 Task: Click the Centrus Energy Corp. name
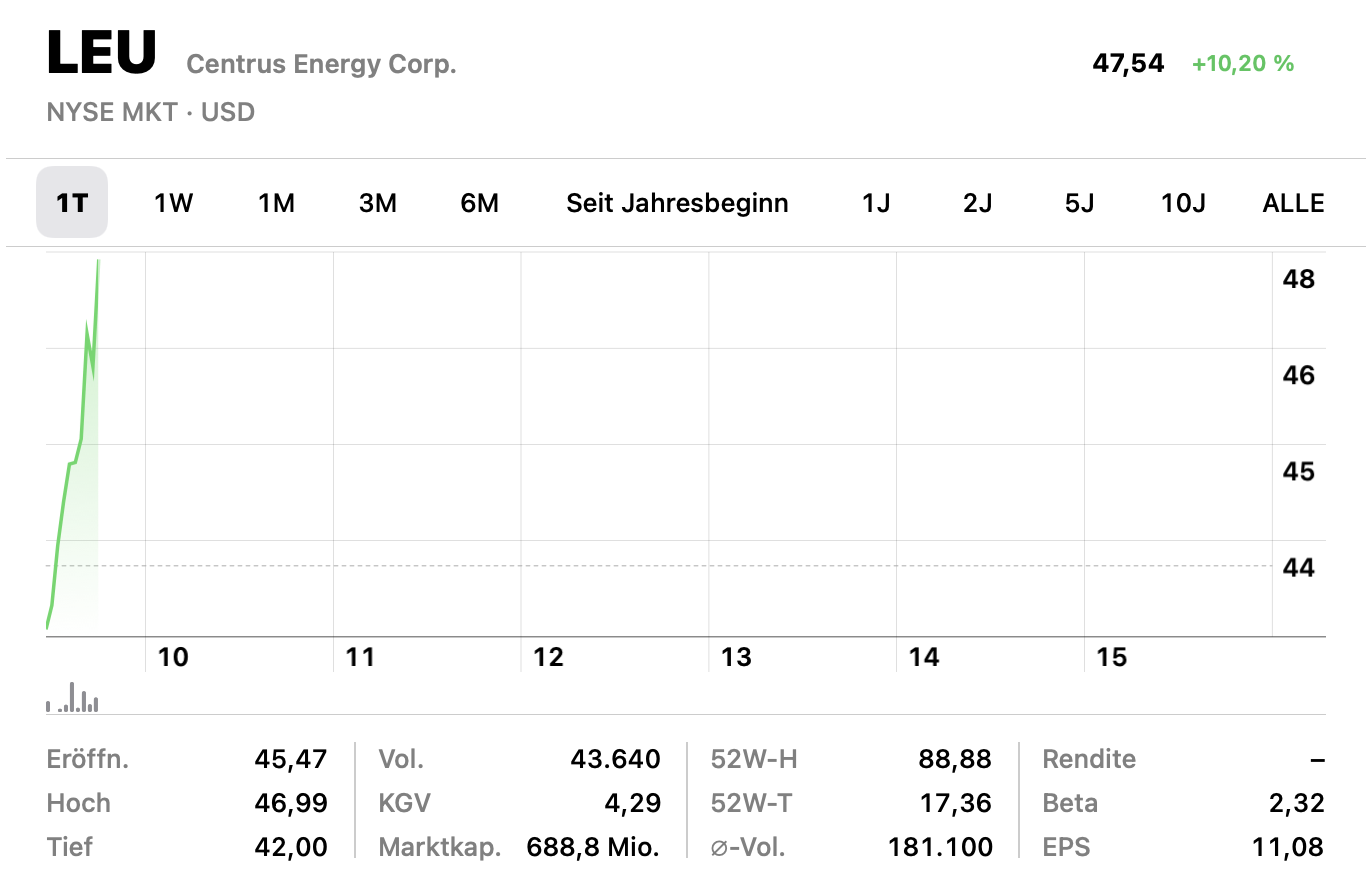coord(321,64)
